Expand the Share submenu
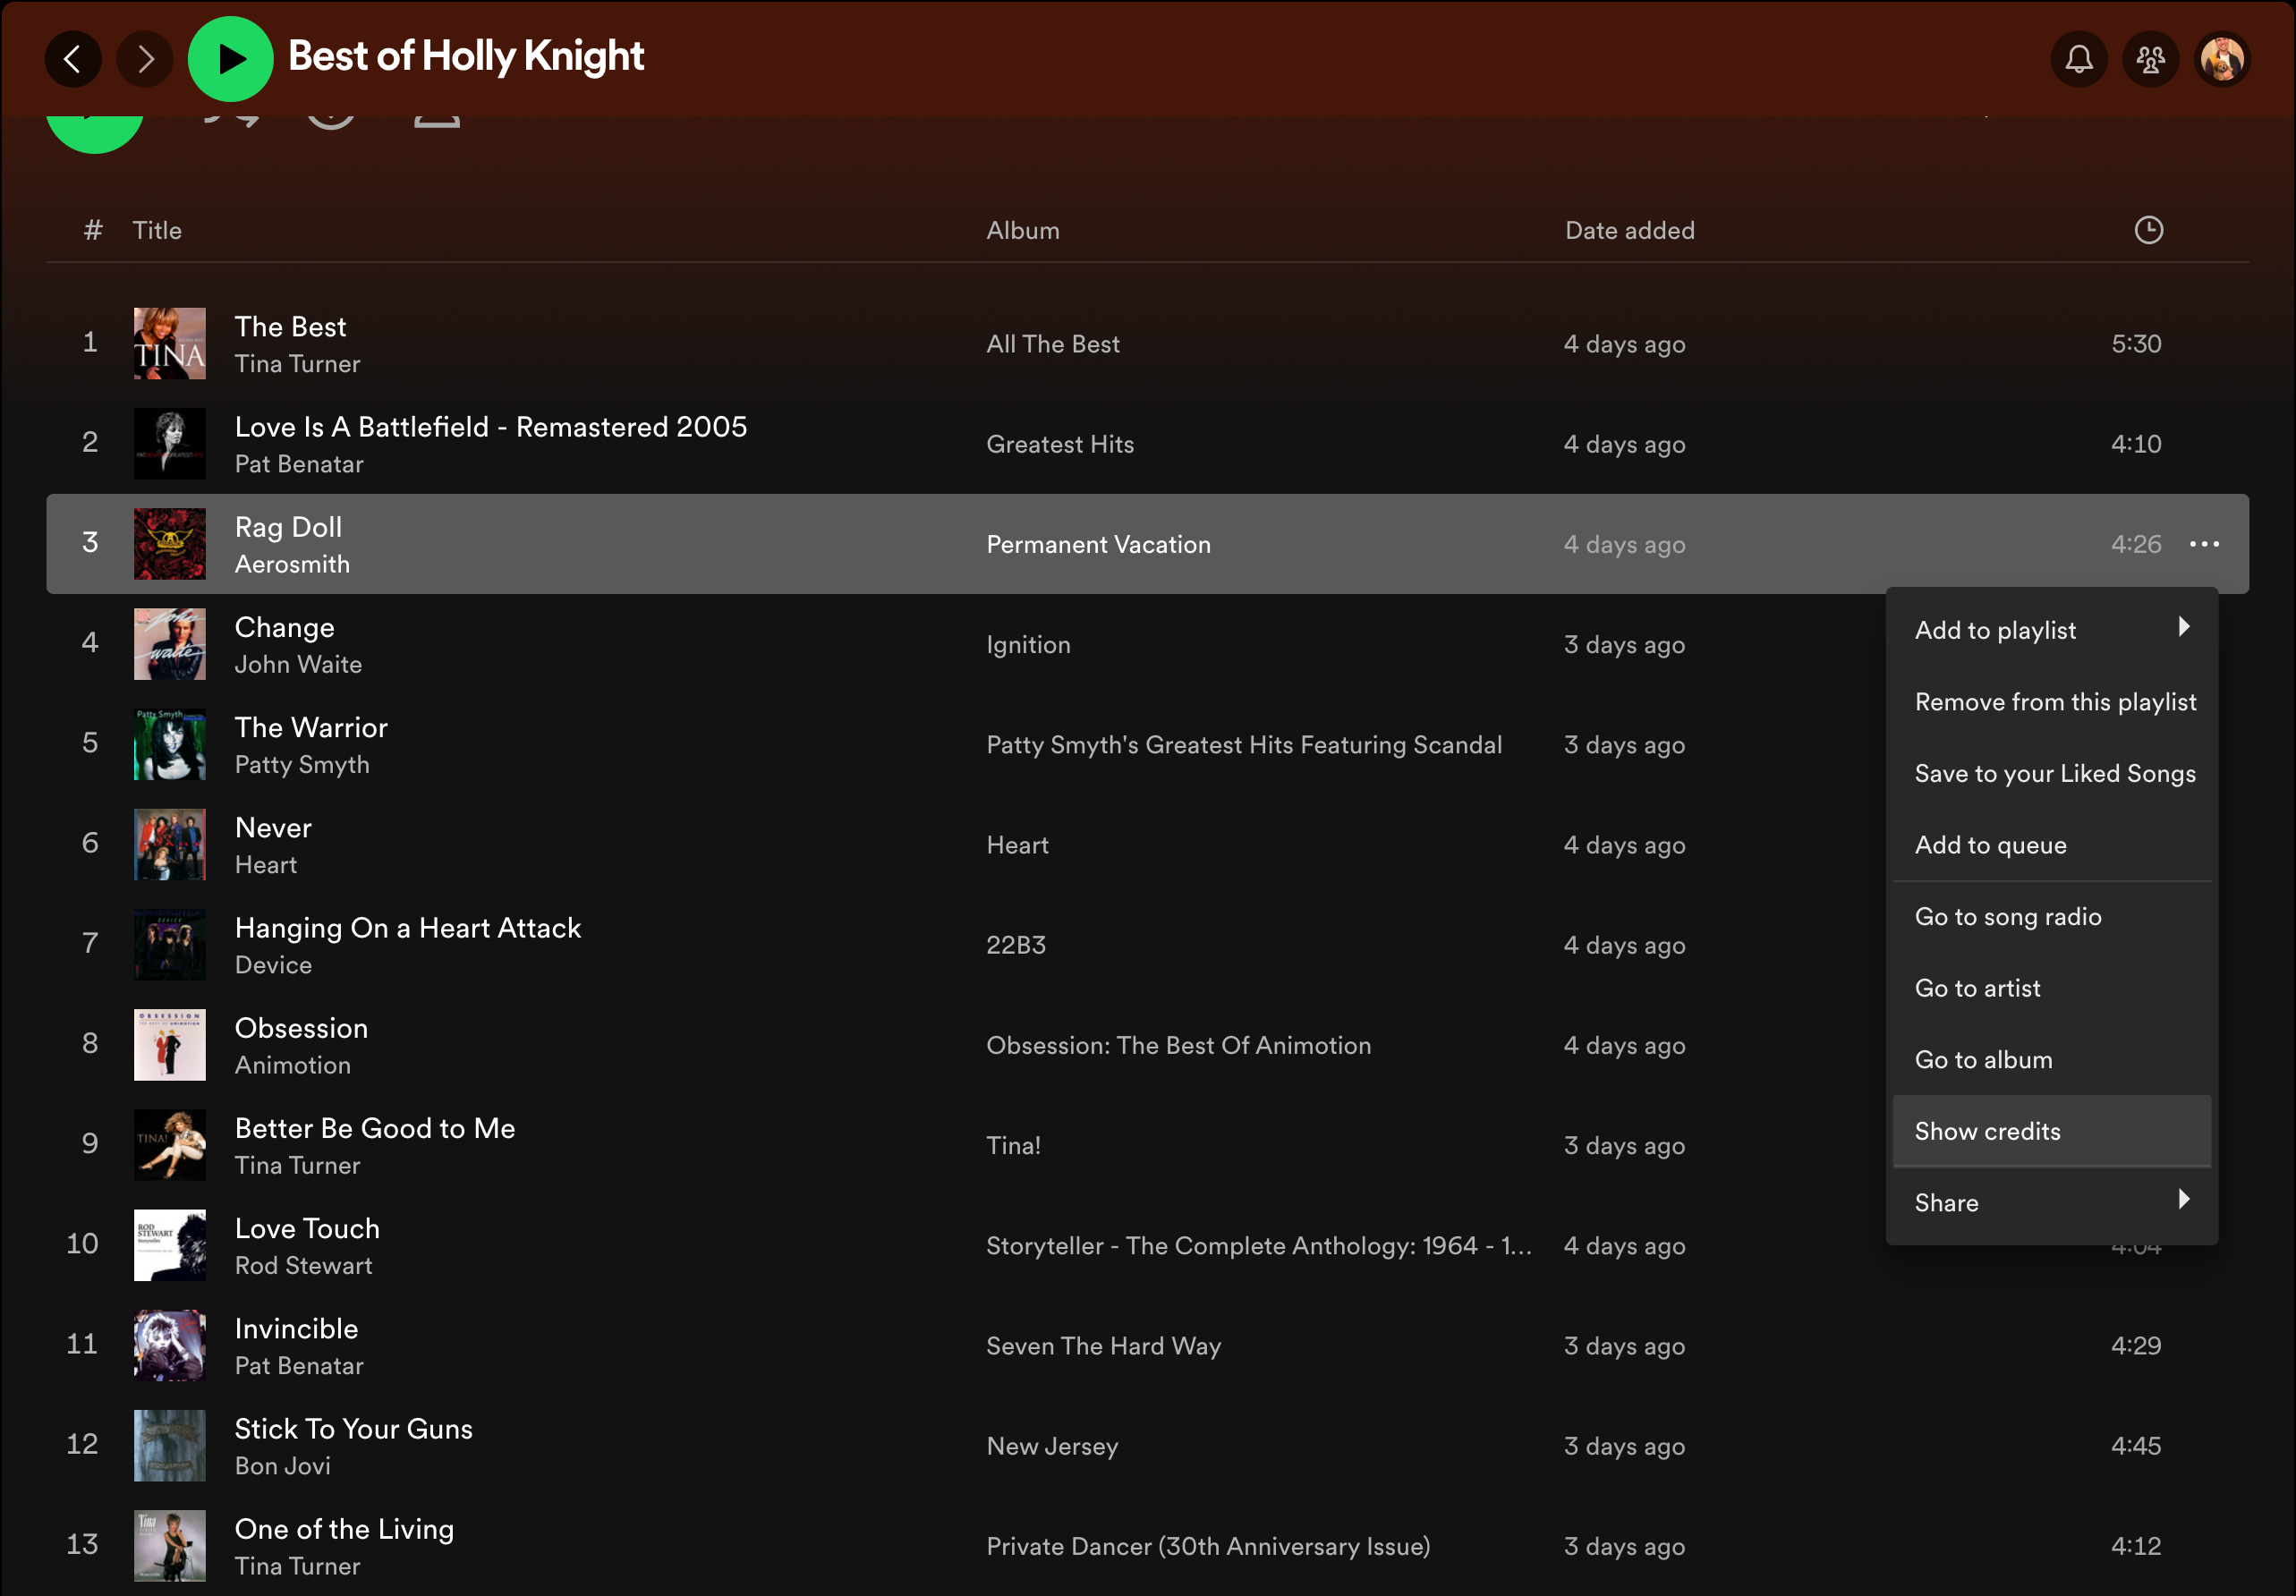 [2050, 1202]
